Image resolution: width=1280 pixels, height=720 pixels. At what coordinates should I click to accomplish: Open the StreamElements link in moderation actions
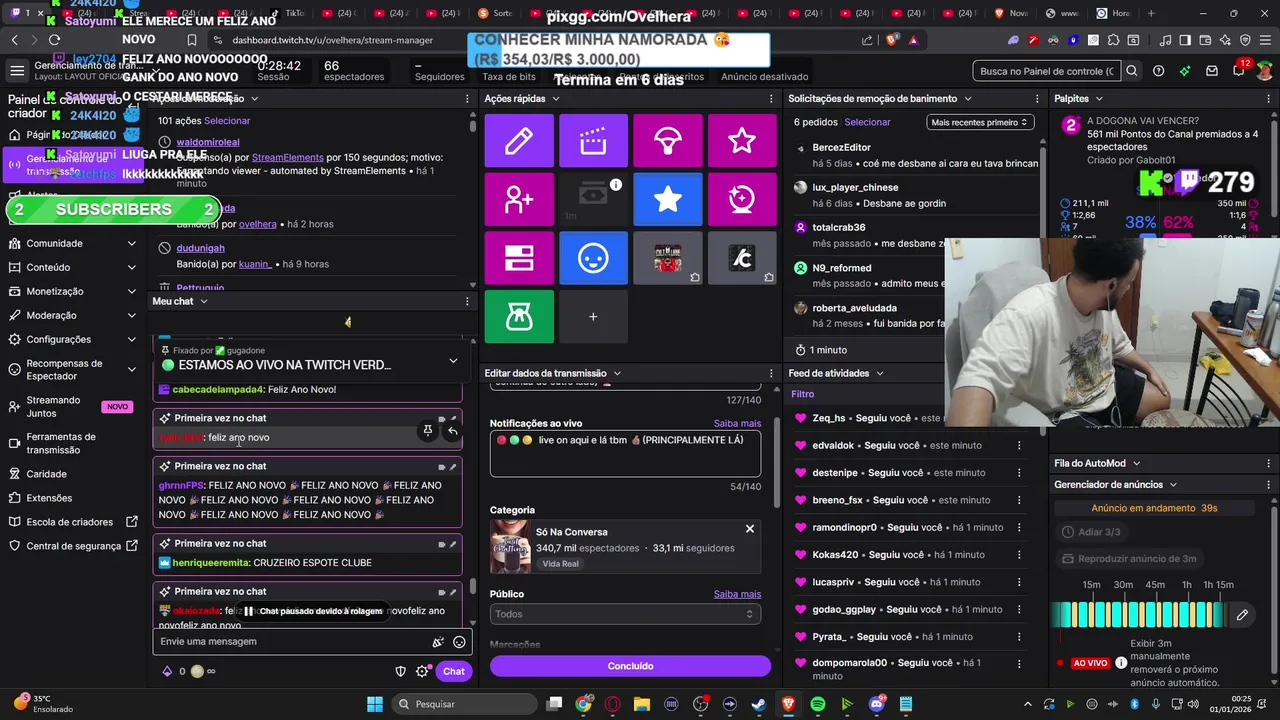click(287, 158)
